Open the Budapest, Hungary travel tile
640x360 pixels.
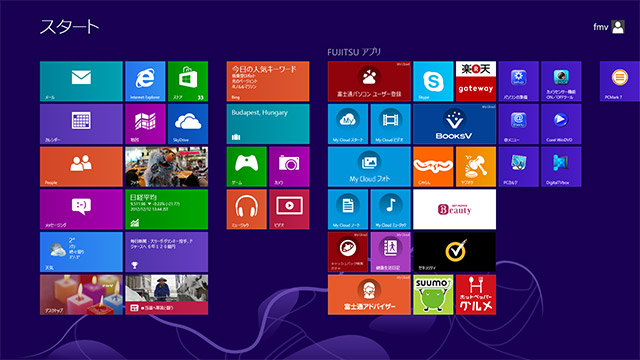[268, 124]
